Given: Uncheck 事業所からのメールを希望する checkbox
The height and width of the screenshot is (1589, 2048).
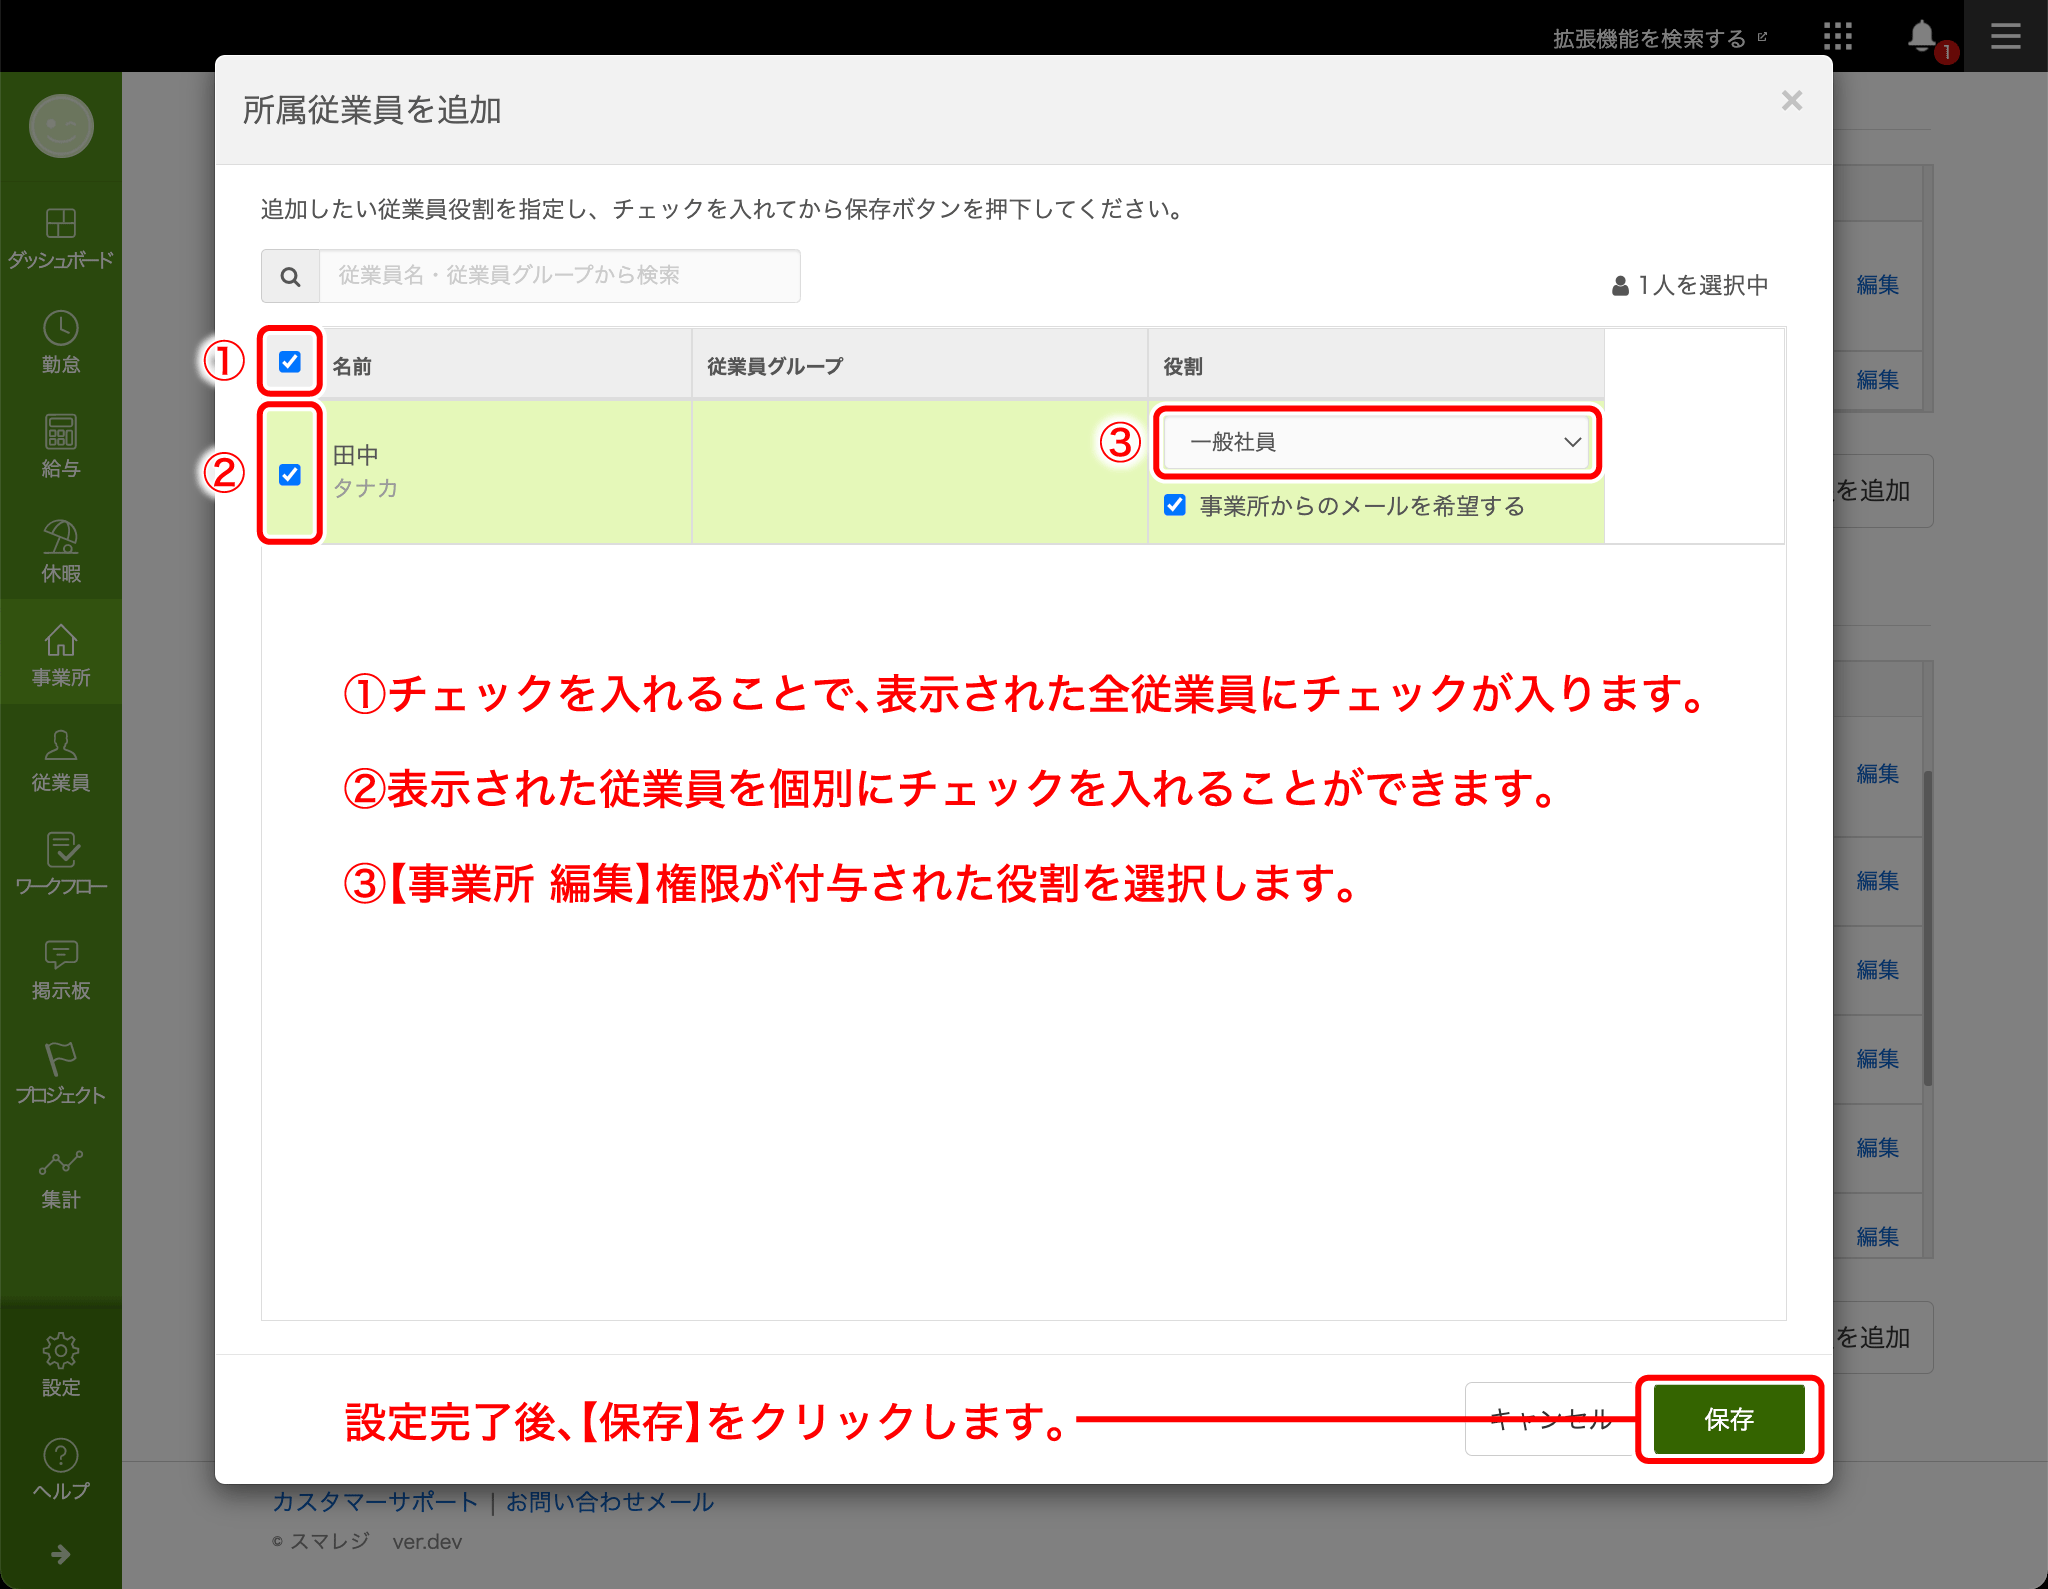Looking at the screenshot, I should point(1175,505).
